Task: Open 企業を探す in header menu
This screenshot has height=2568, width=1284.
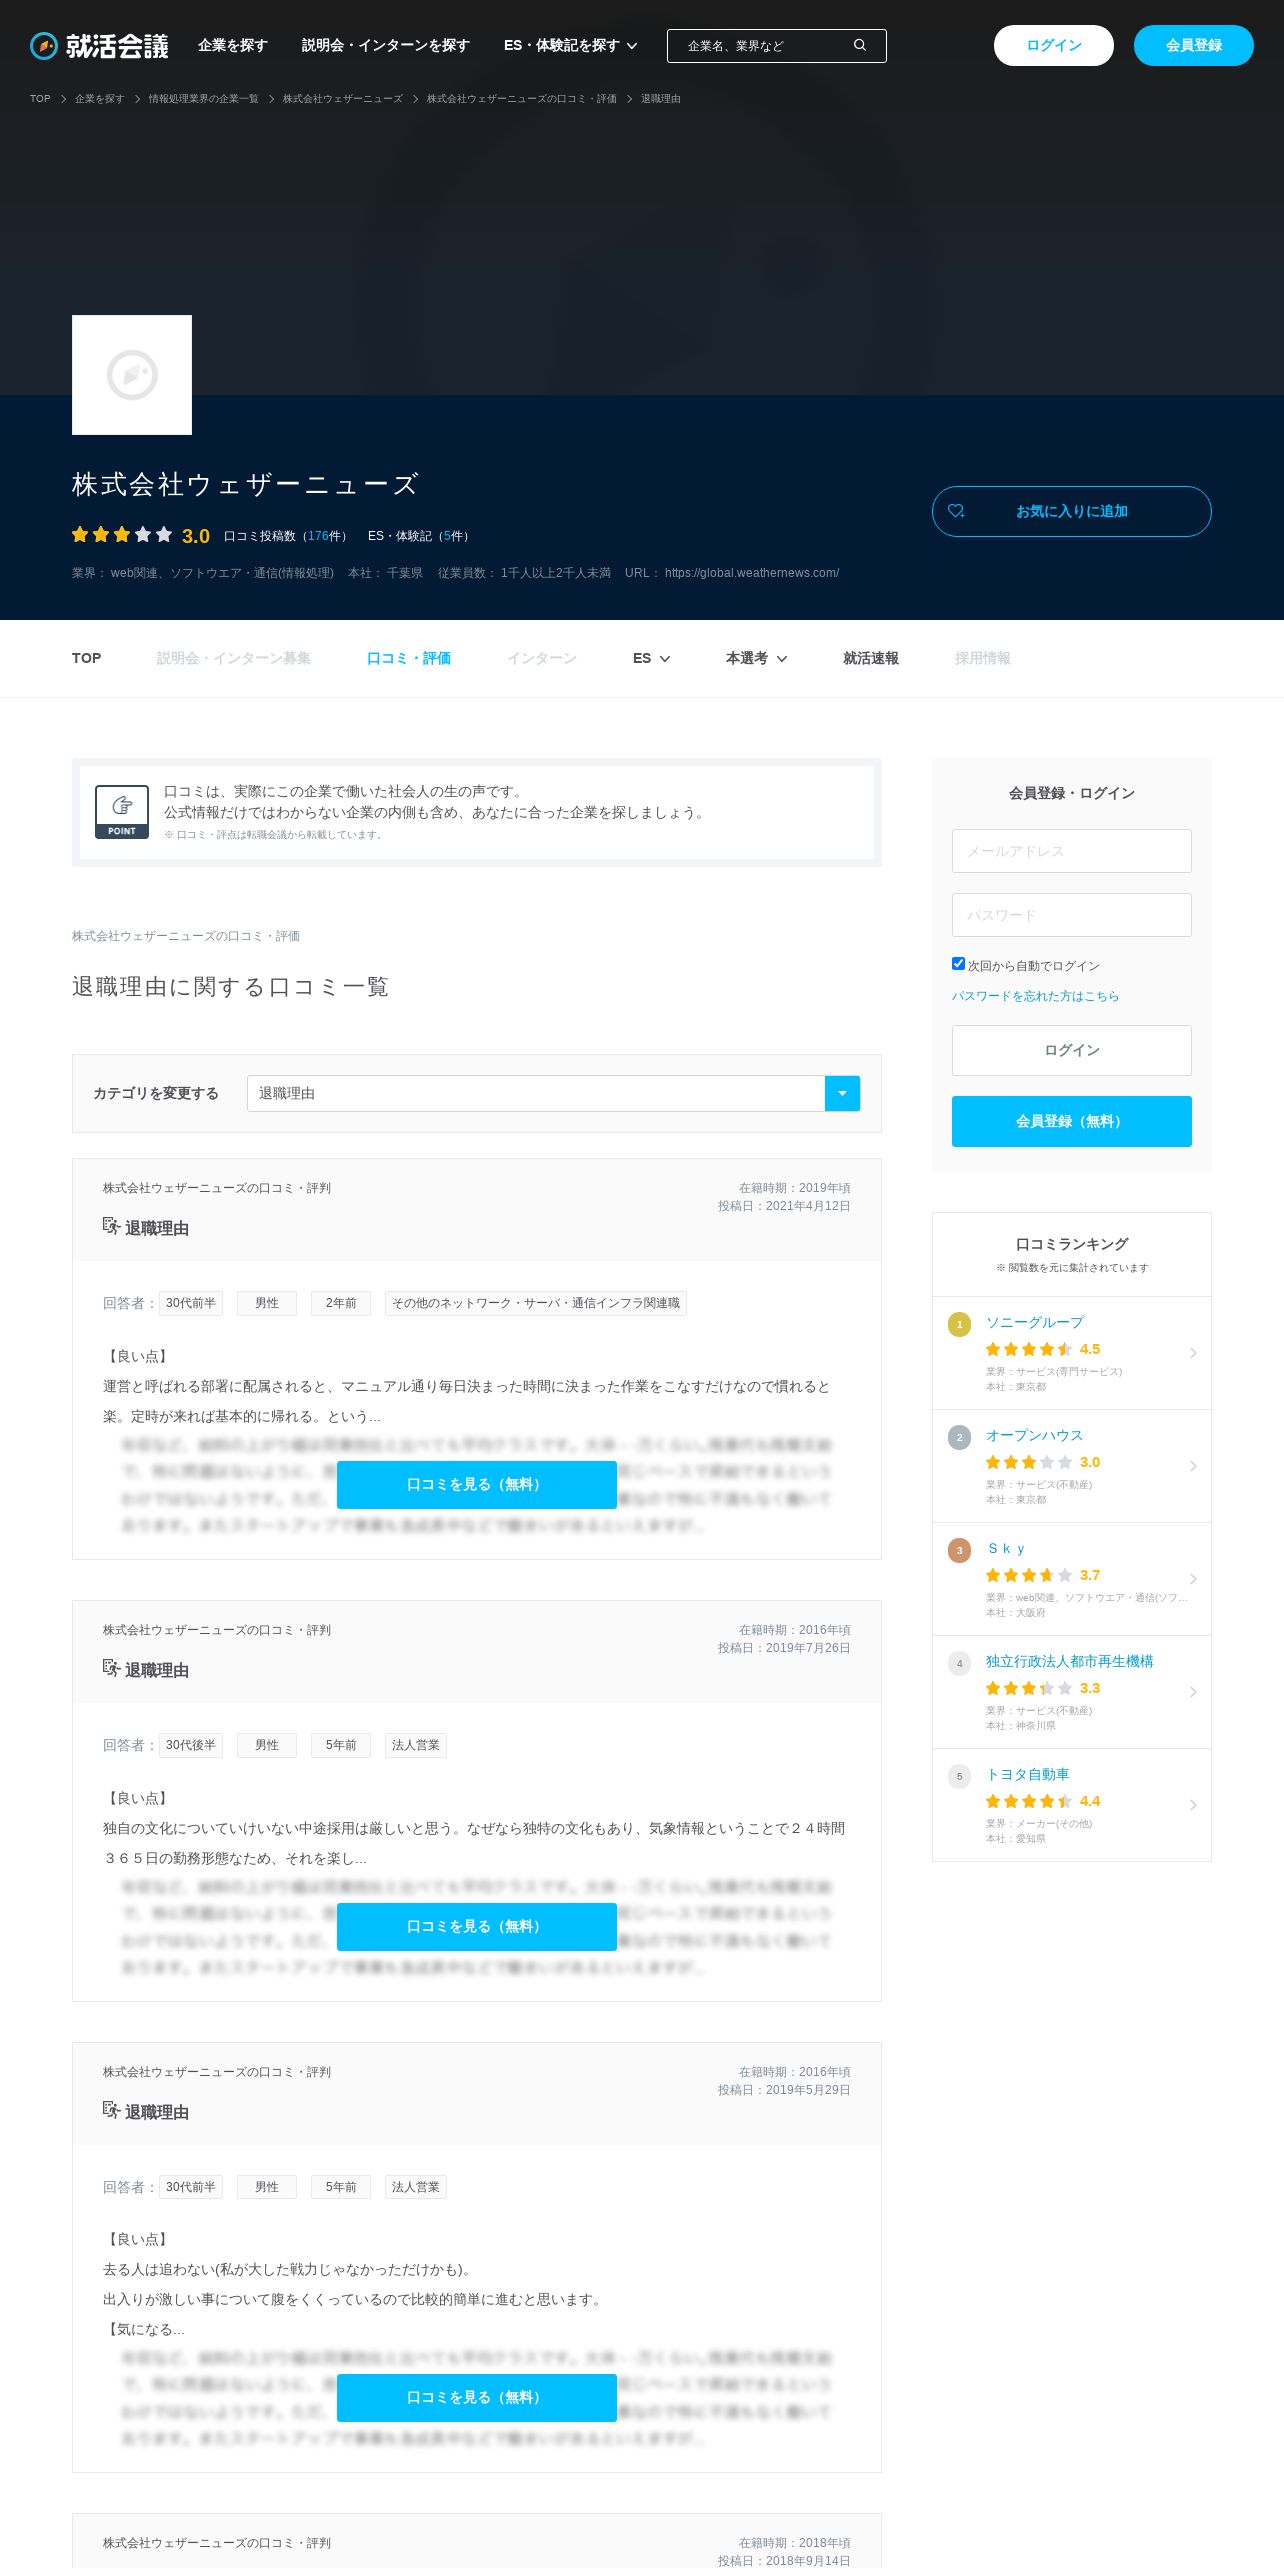Action: tap(233, 45)
